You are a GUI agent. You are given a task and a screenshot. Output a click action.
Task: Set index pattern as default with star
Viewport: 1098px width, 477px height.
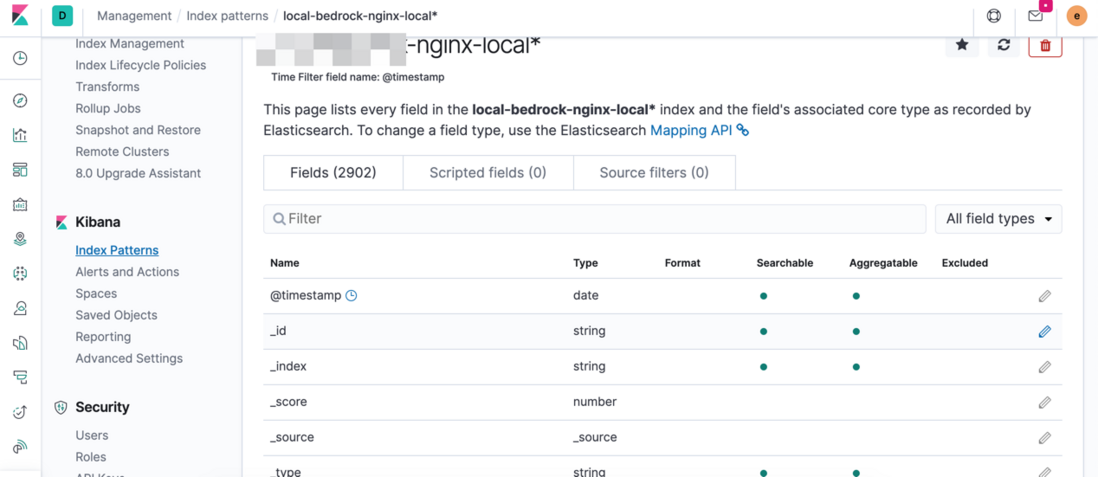[962, 44]
